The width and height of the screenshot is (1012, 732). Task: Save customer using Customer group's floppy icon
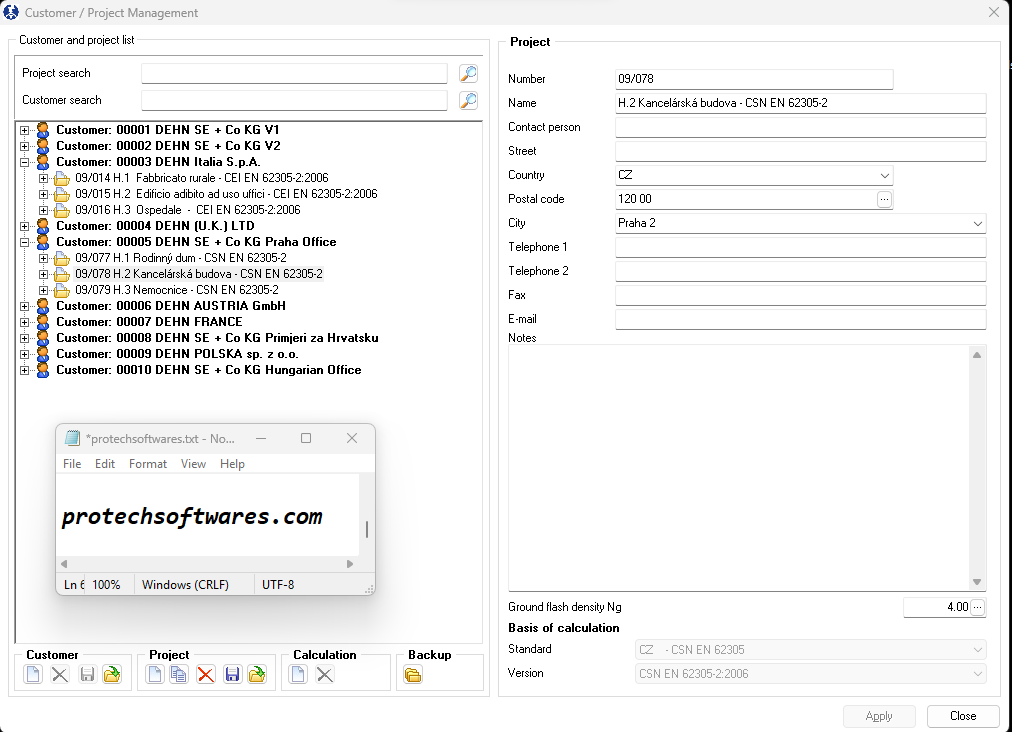click(x=86, y=675)
